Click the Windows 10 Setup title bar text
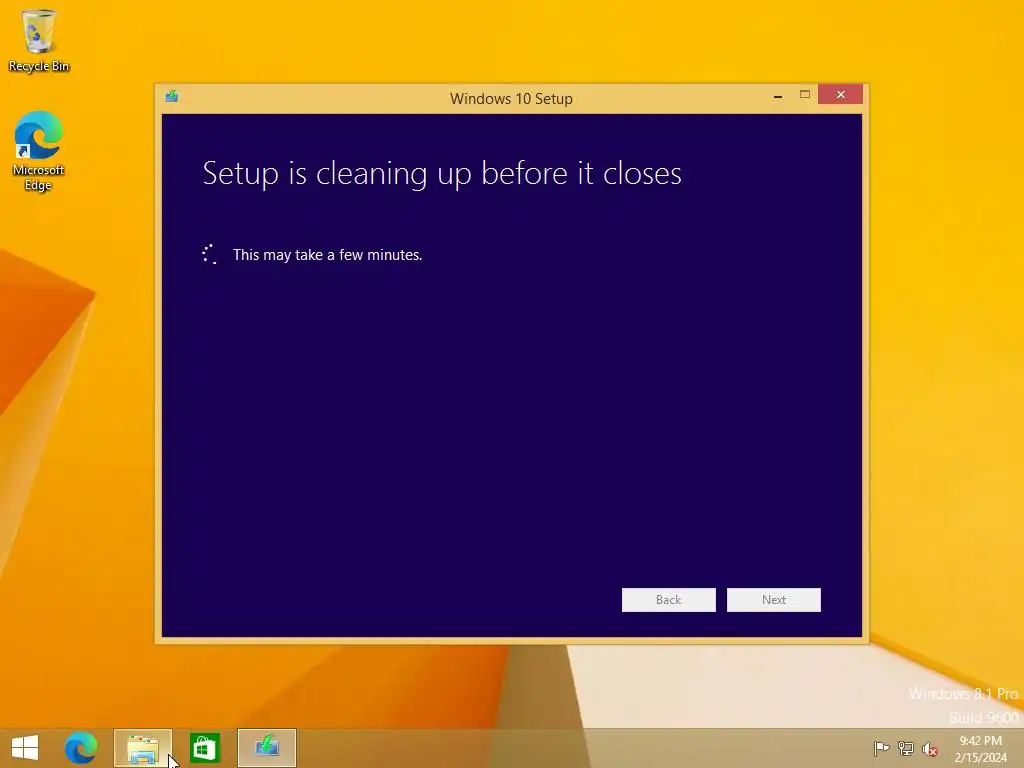Viewport: 1024px width, 768px height. [x=511, y=99]
